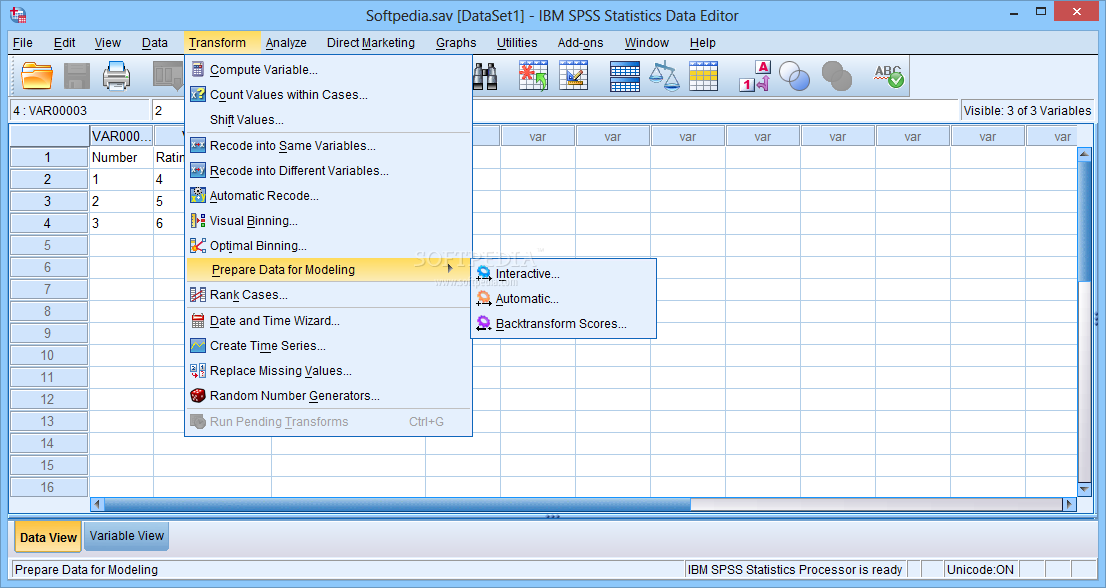The height and width of the screenshot is (588, 1106).
Task: Click the grayed Show All Variables icon
Action: pyautogui.click(x=837, y=76)
